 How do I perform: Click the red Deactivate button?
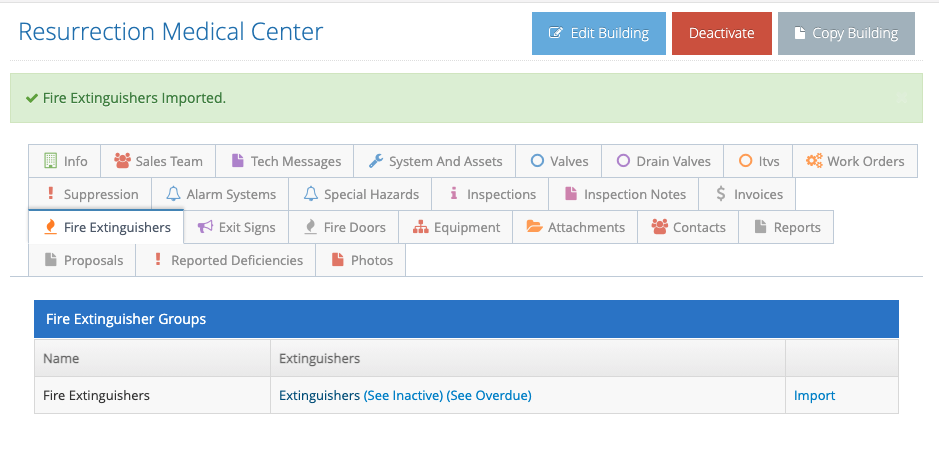coord(722,34)
